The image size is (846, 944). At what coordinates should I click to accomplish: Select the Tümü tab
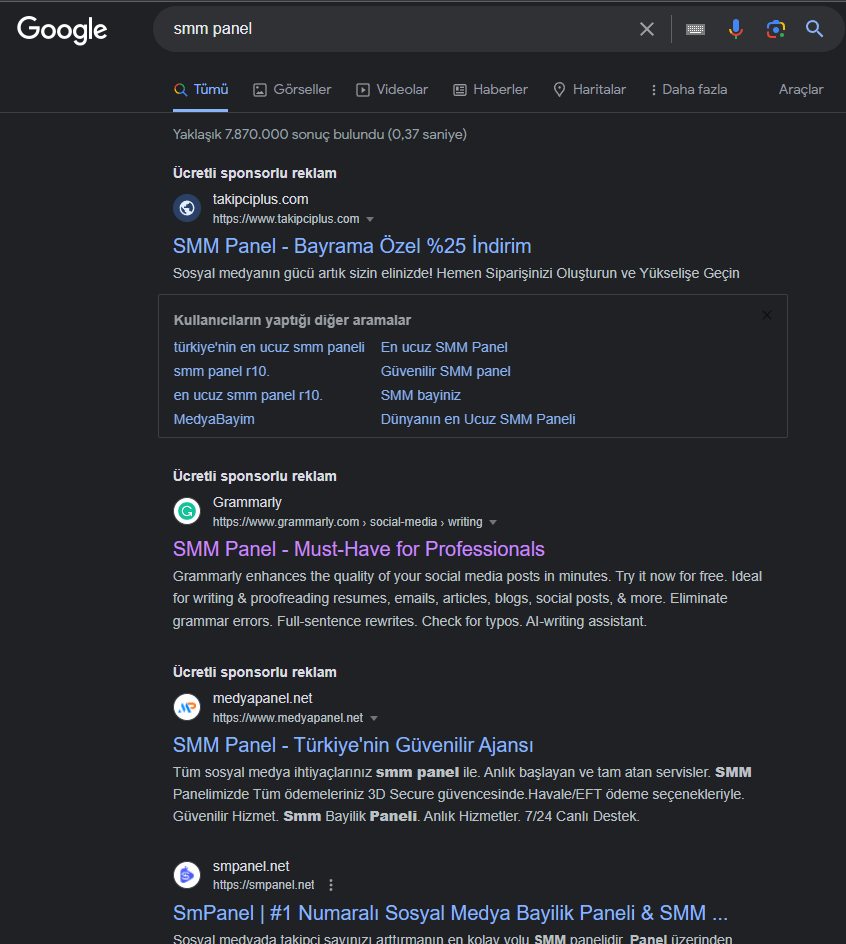point(201,90)
